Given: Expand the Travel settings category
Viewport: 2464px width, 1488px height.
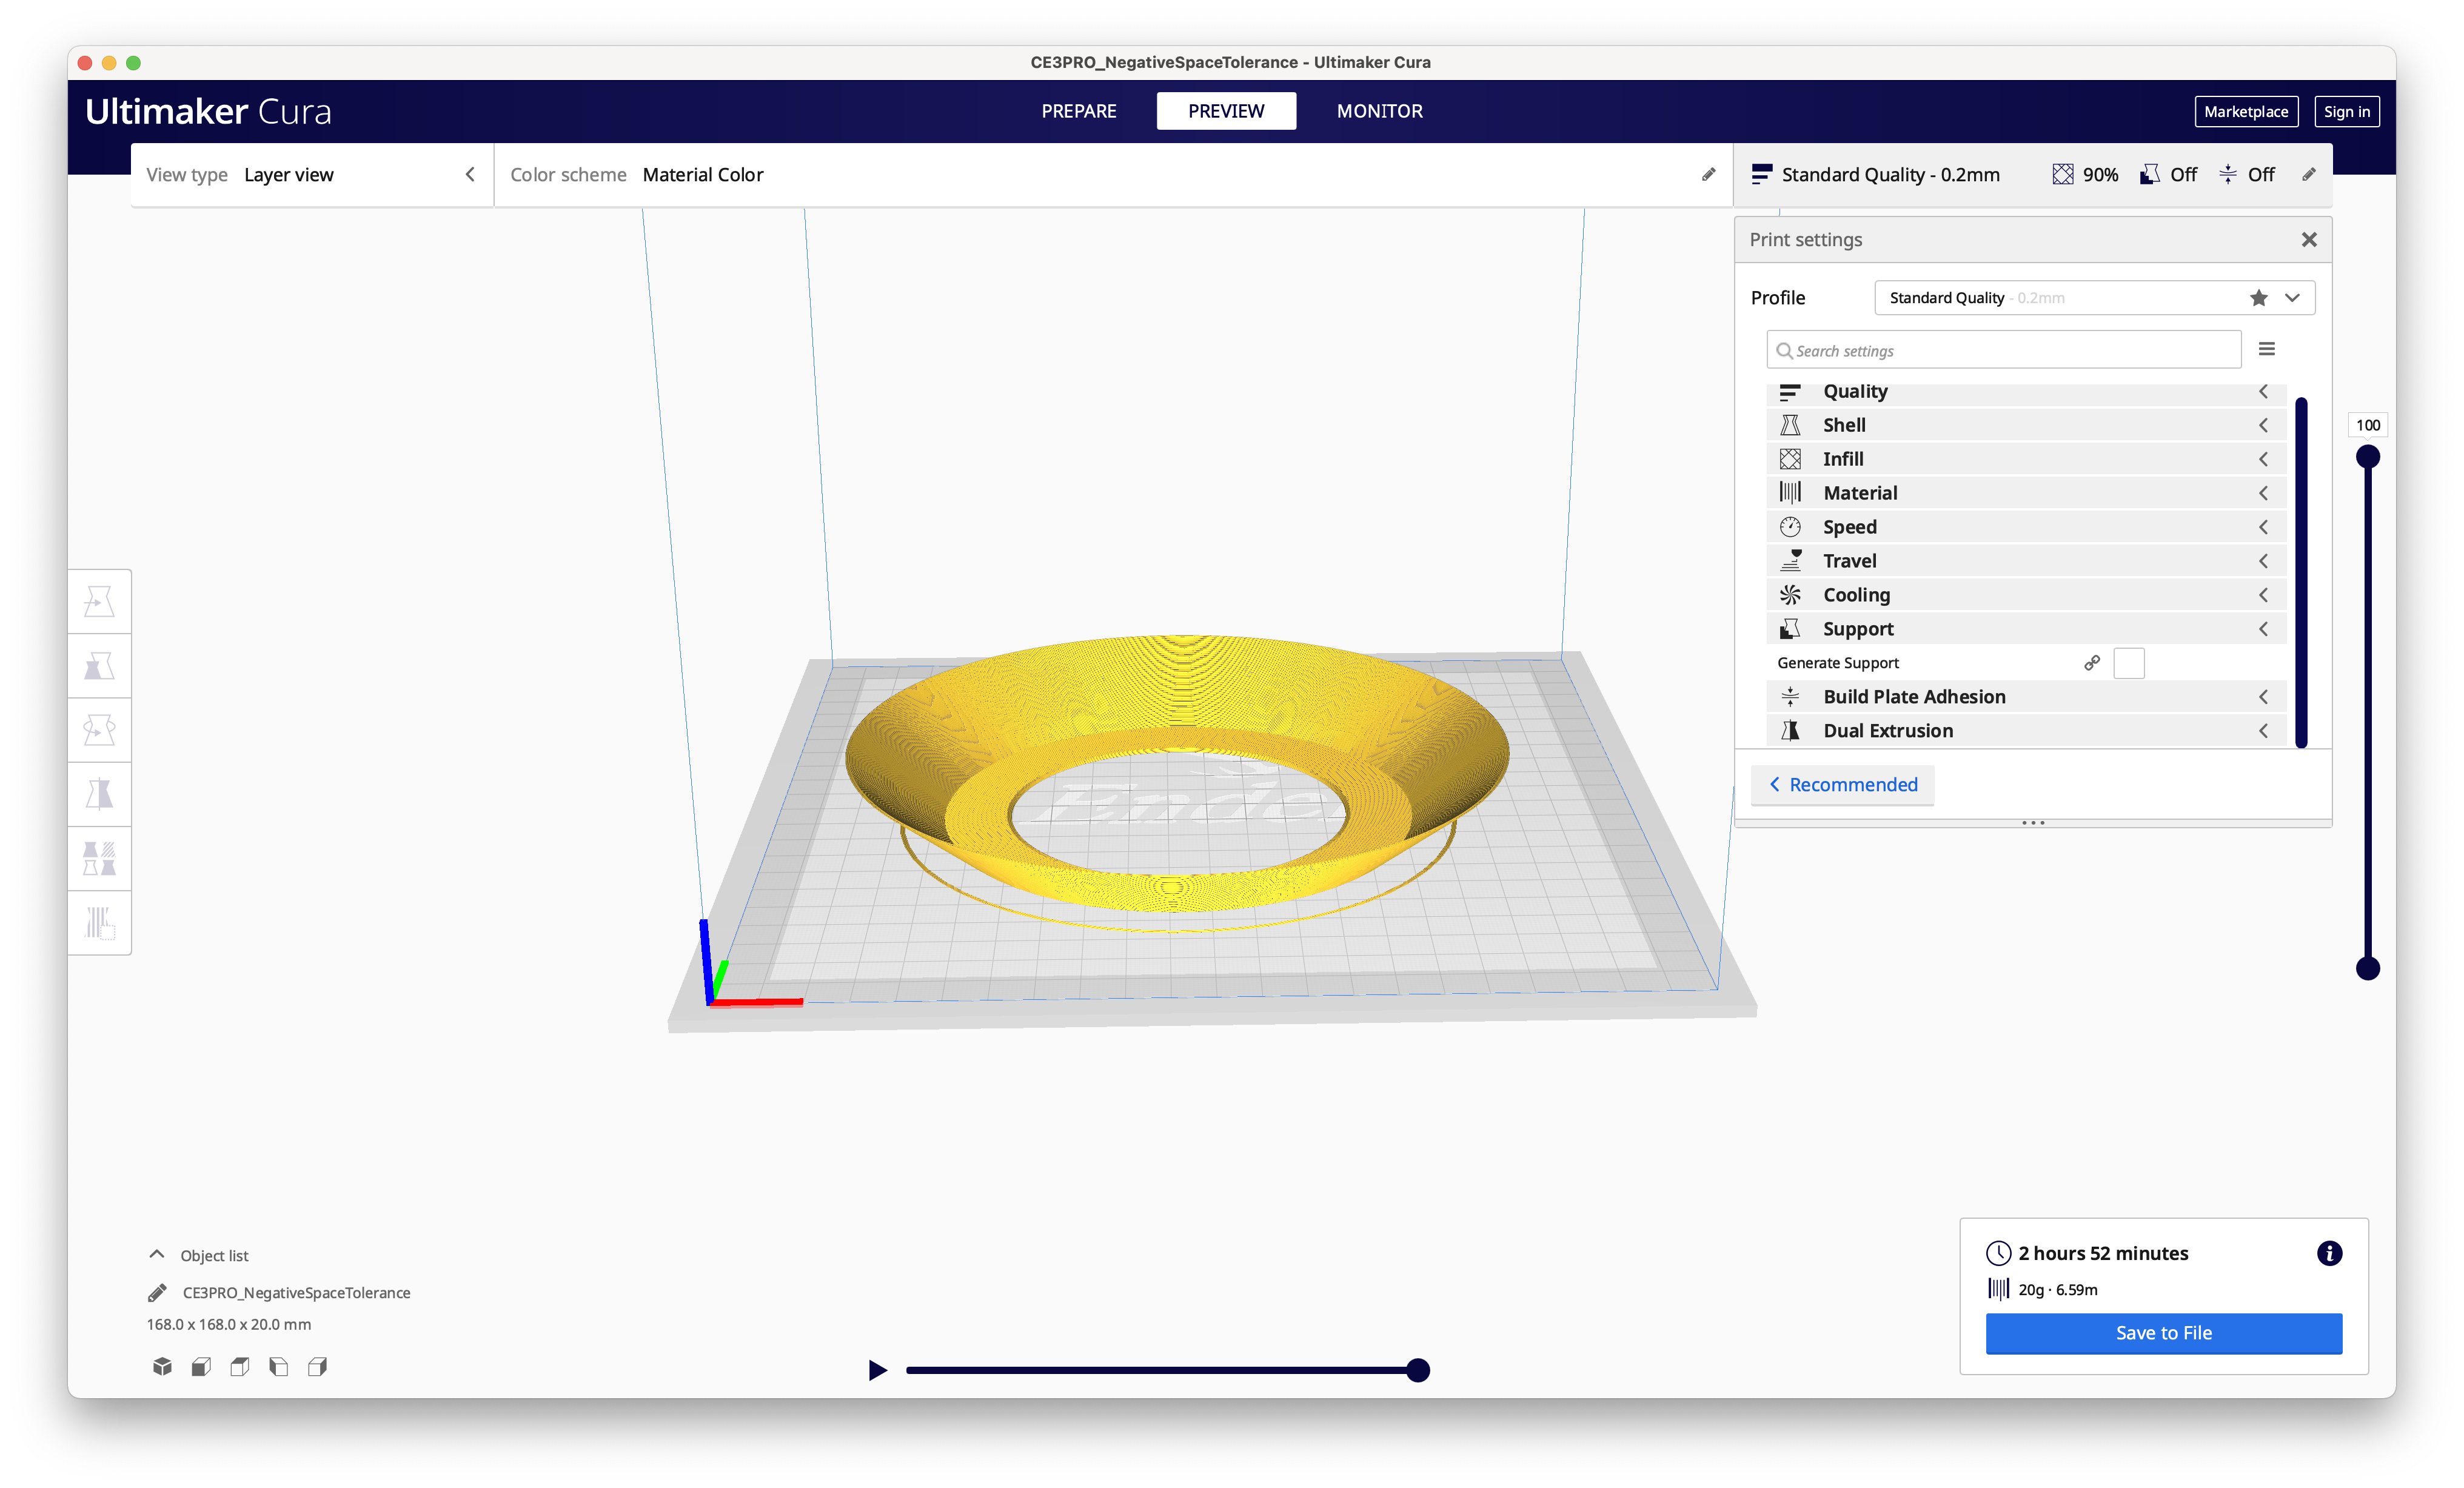Looking at the screenshot, I should 2026,561.
